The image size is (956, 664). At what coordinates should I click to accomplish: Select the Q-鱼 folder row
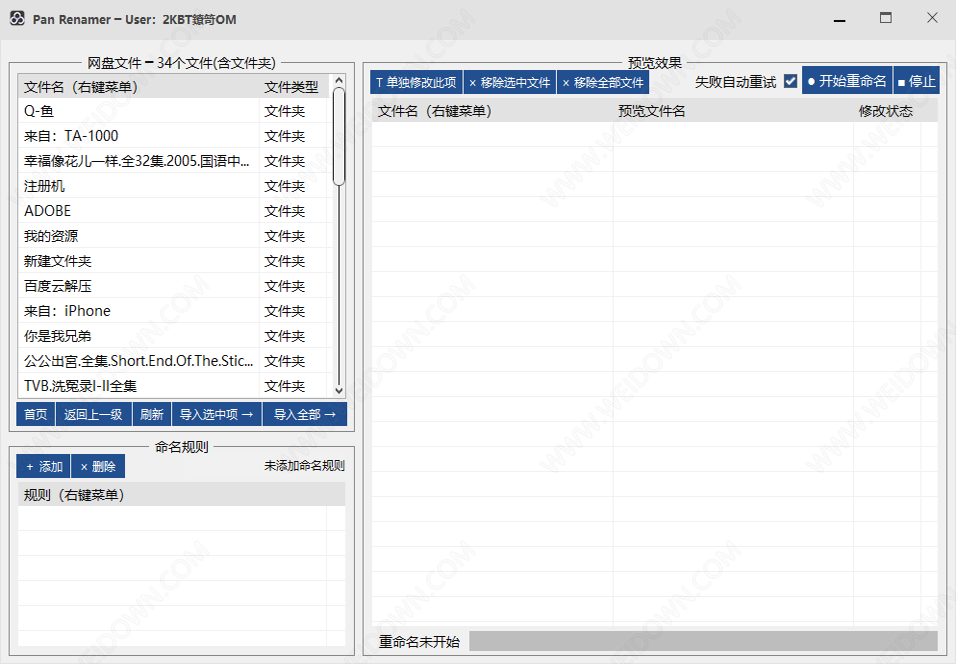173,111
